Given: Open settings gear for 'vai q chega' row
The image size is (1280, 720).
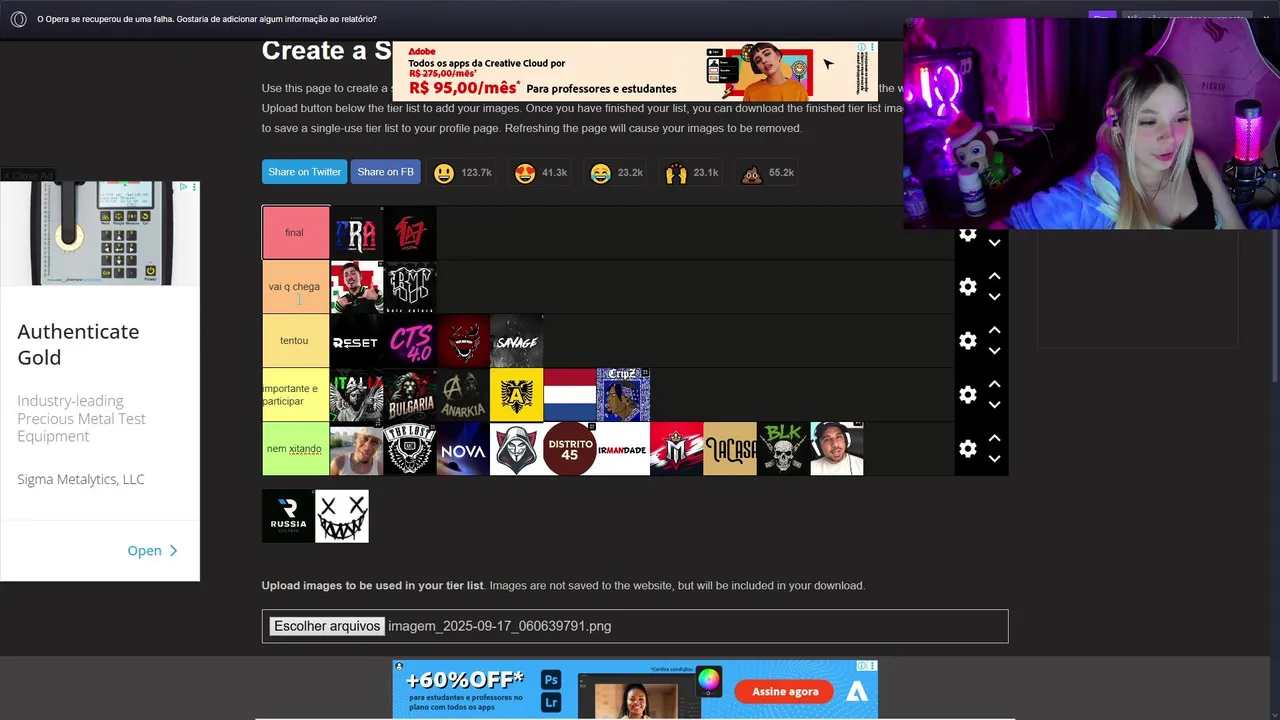Looking at the screenshot, I should [967, 287].
